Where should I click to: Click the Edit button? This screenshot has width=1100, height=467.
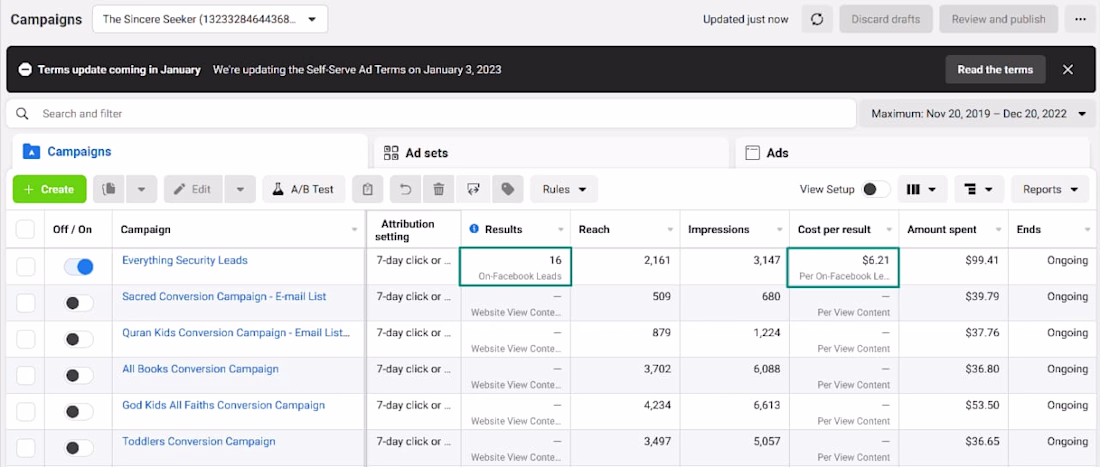click(x=193, y=189)
